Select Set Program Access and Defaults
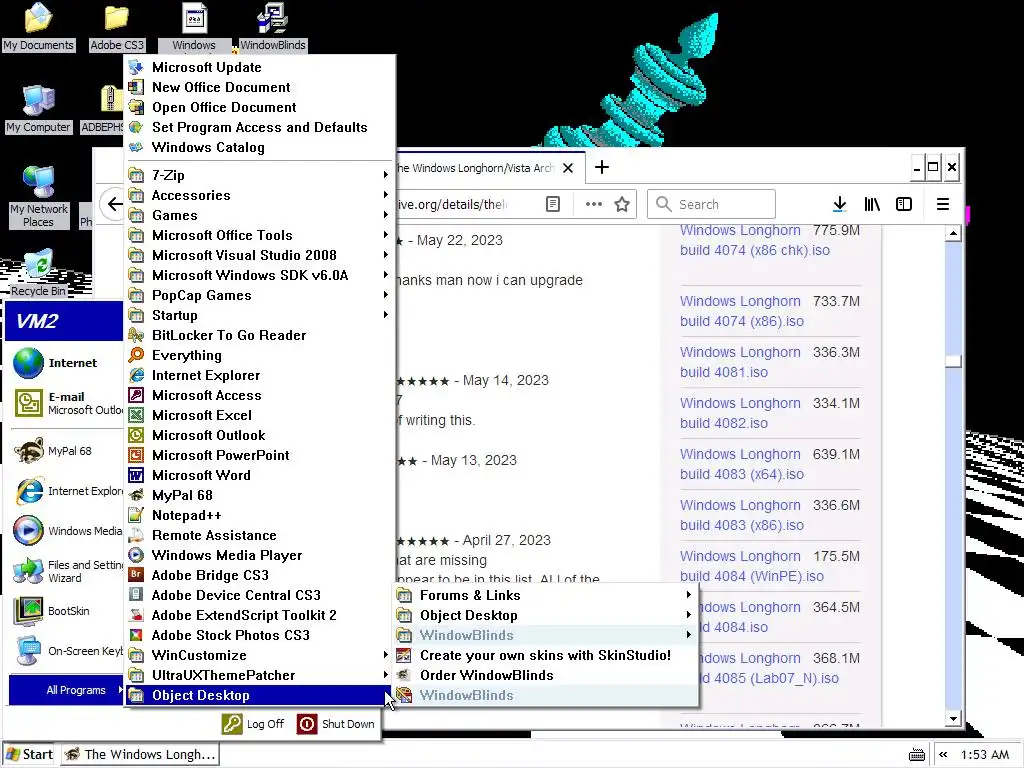Screen dimensions: 1024x768 pos(259,127)
